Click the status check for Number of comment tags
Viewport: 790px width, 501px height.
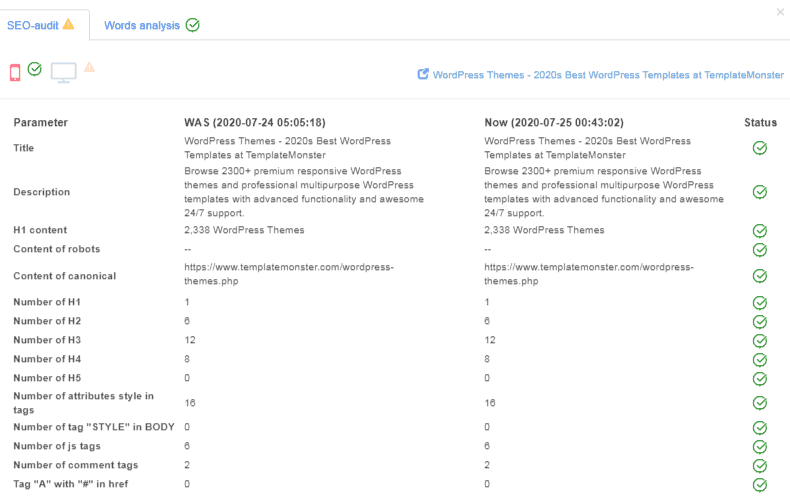[x=760, y=466]
